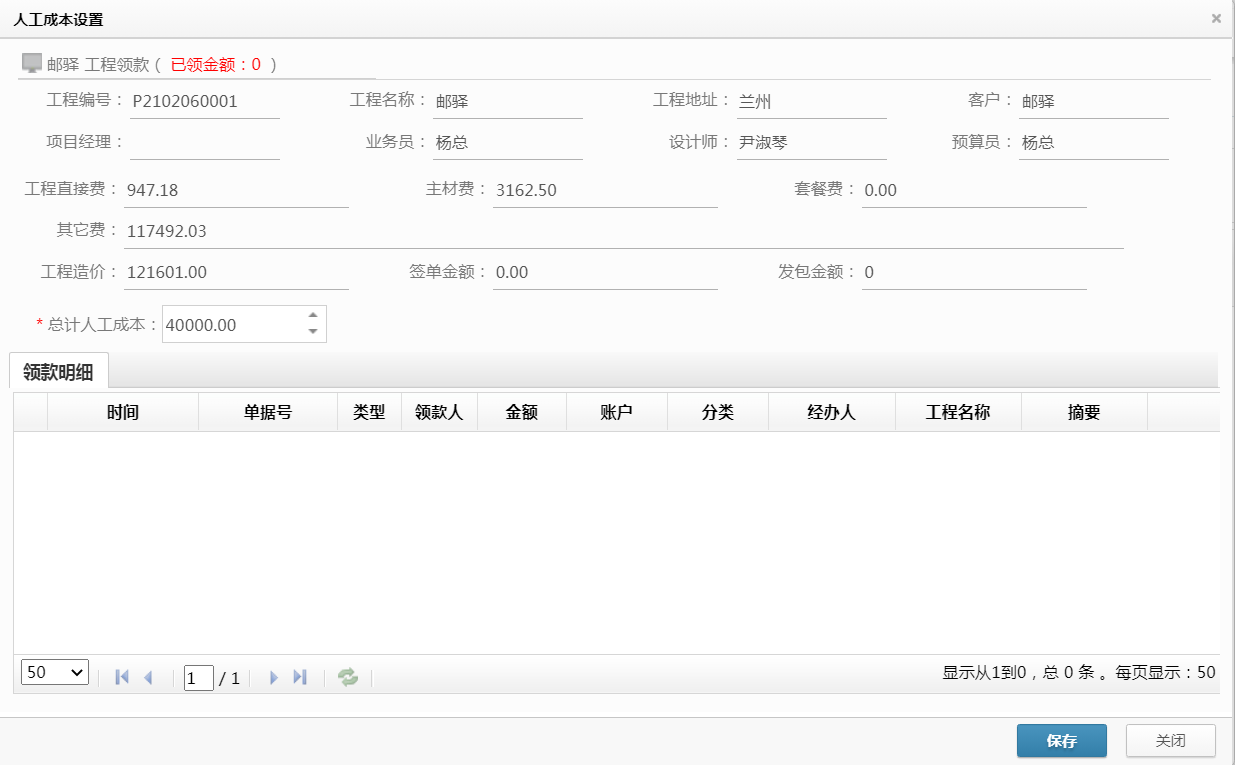Open the page size dropdown showing 50
The width and height of the screenshot is (1235, 765).
point(55,672)
